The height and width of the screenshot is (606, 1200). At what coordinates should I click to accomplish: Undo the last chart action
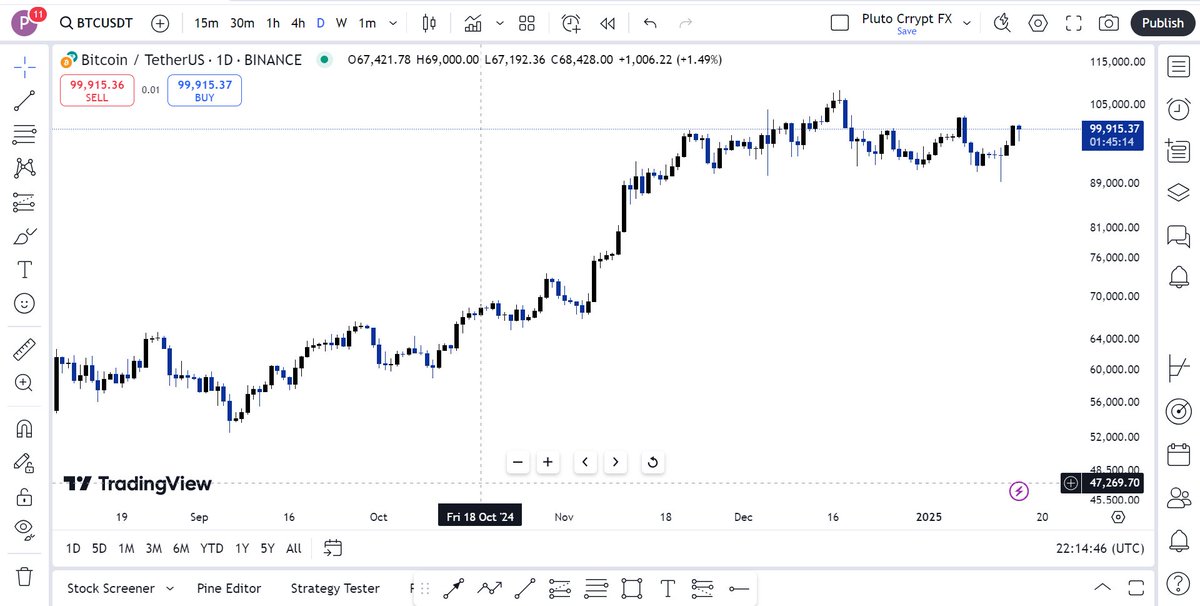(x=651, y=23)
